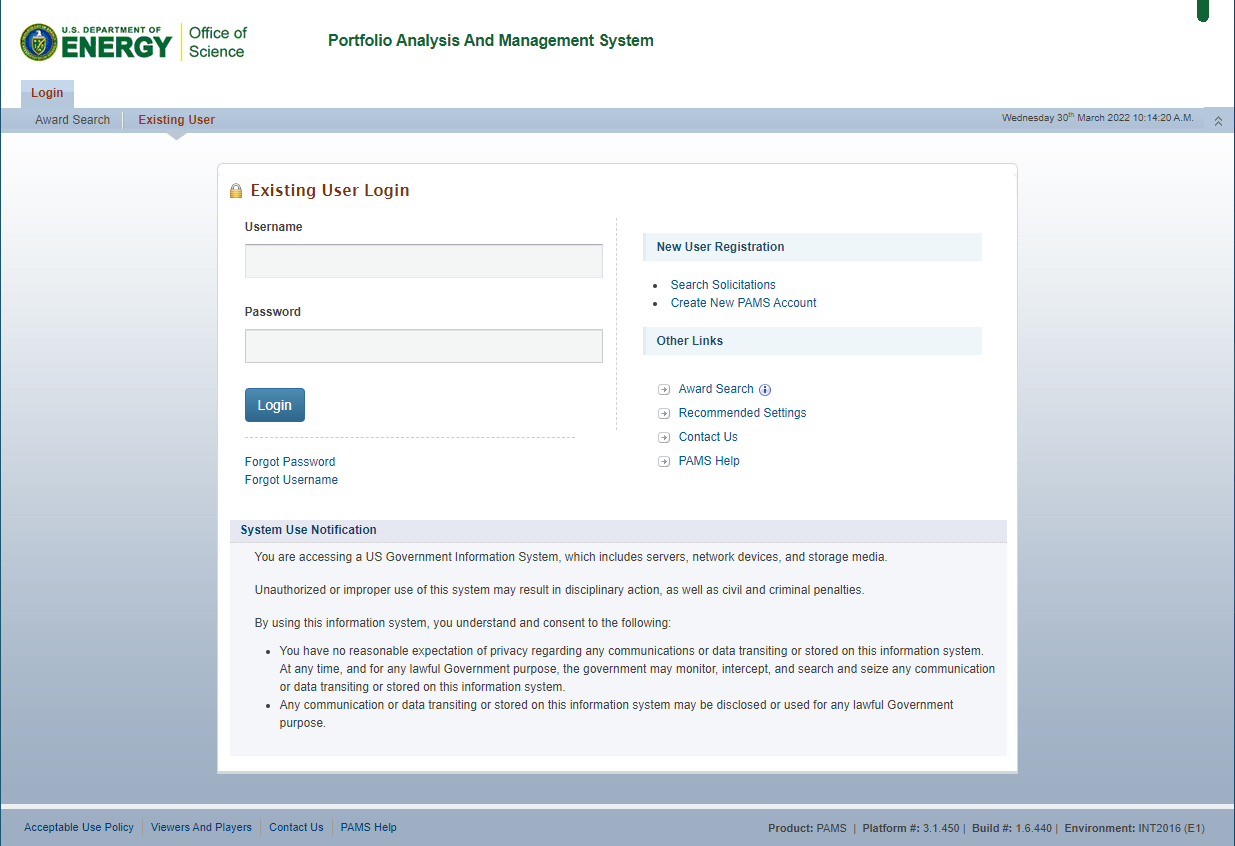The width and height of the screenshot is (1235, 846).
Task: Open PAMS Help under Other Links
Action: tap(709, 461)
